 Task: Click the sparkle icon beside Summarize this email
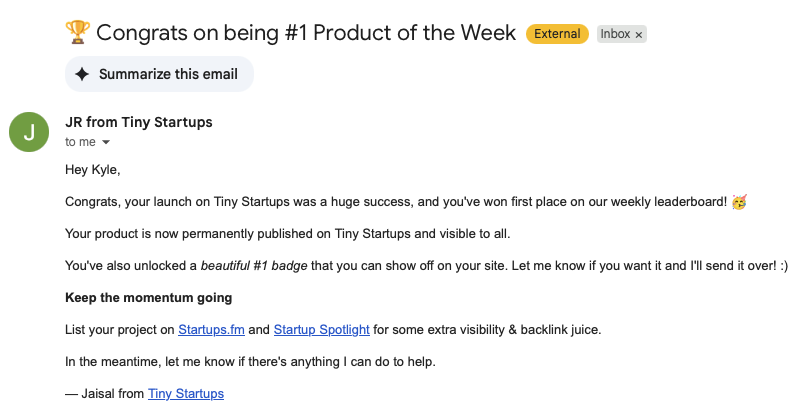coord(82,74)
